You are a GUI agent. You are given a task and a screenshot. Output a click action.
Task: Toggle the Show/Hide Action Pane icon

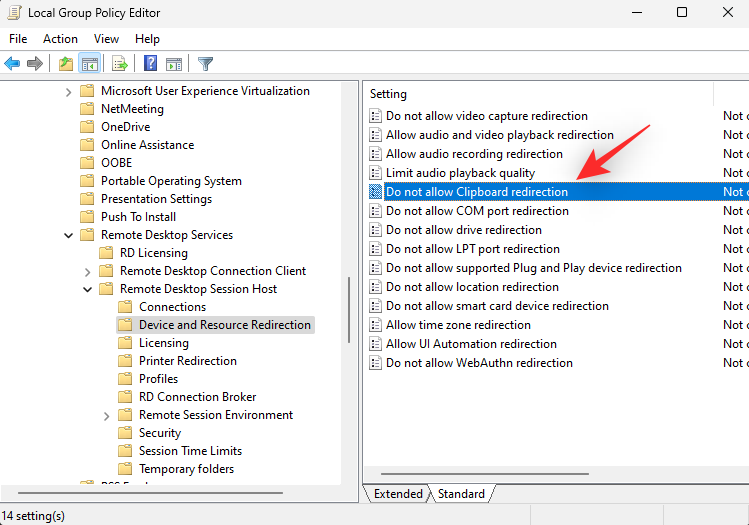(174, 64)
